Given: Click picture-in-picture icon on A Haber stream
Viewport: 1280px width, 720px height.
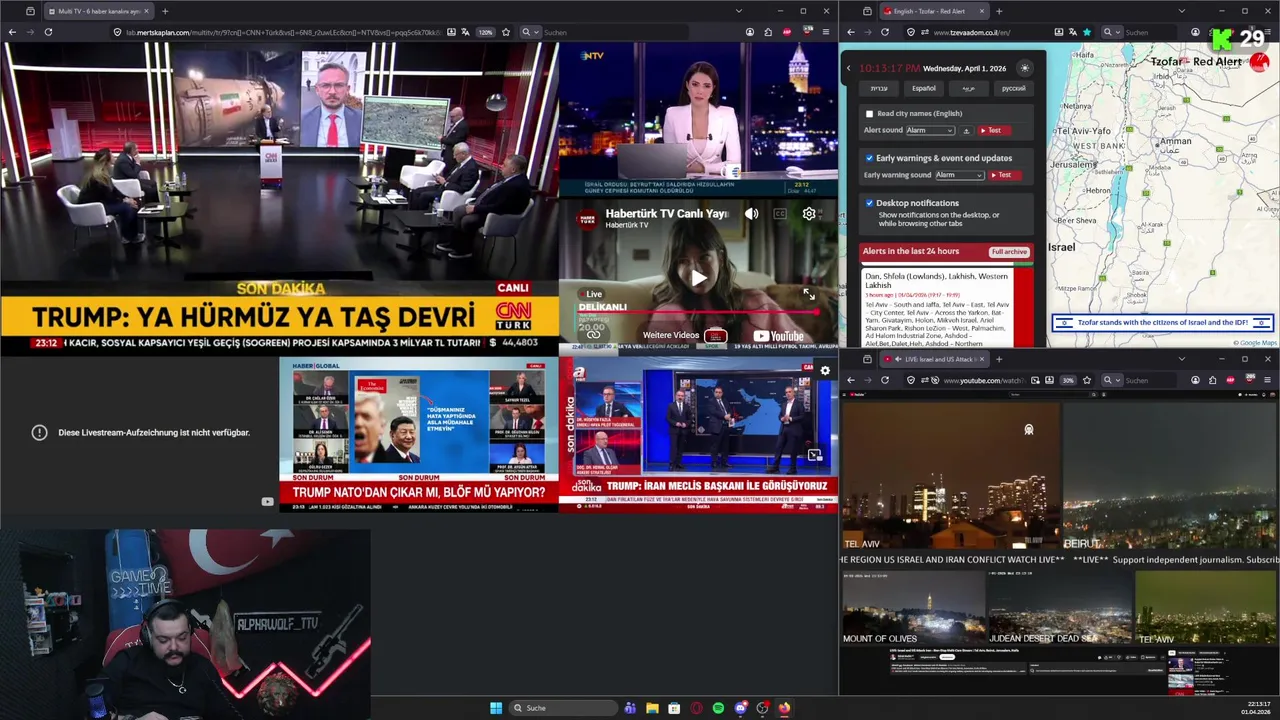Looking at the screenshot, I should tap(814, 455).
